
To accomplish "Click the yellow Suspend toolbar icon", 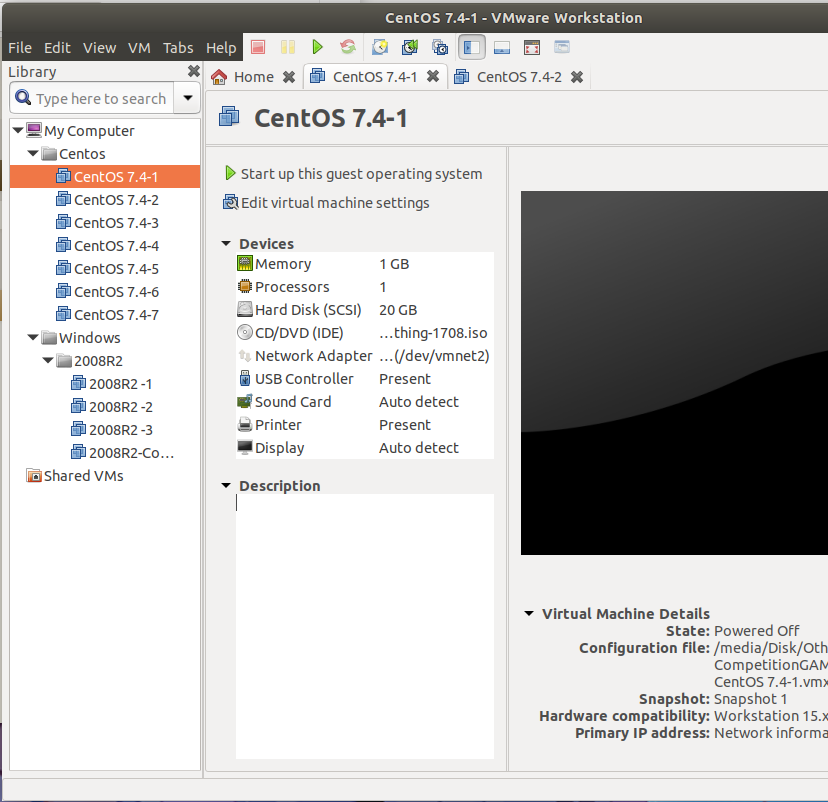I will [x=288, y=48].
